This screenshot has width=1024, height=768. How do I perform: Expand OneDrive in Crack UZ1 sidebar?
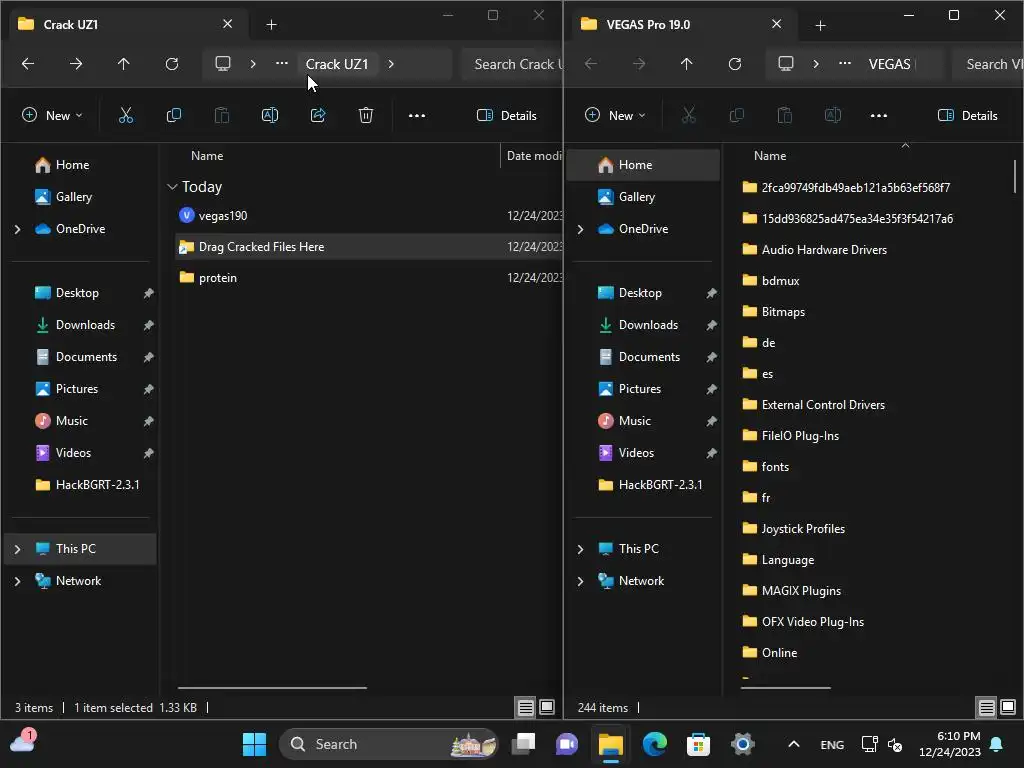click(x=18, y=229)
